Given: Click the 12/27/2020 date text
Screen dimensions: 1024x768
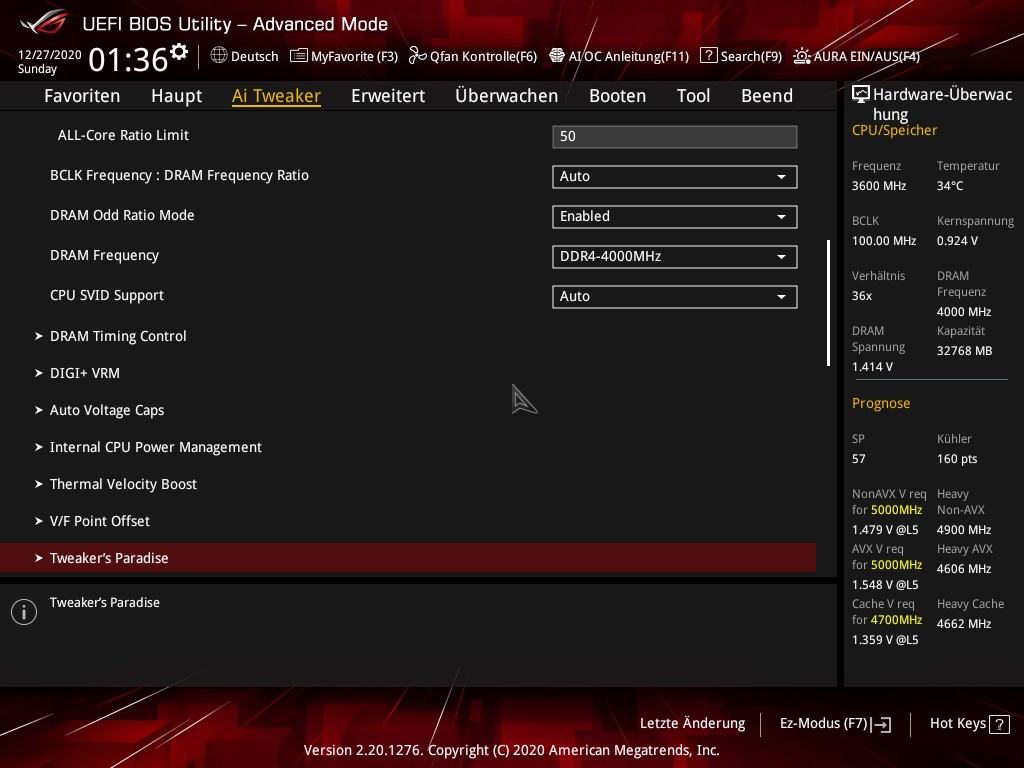Looking at the screenshot, I should click(x=50, y=55).
